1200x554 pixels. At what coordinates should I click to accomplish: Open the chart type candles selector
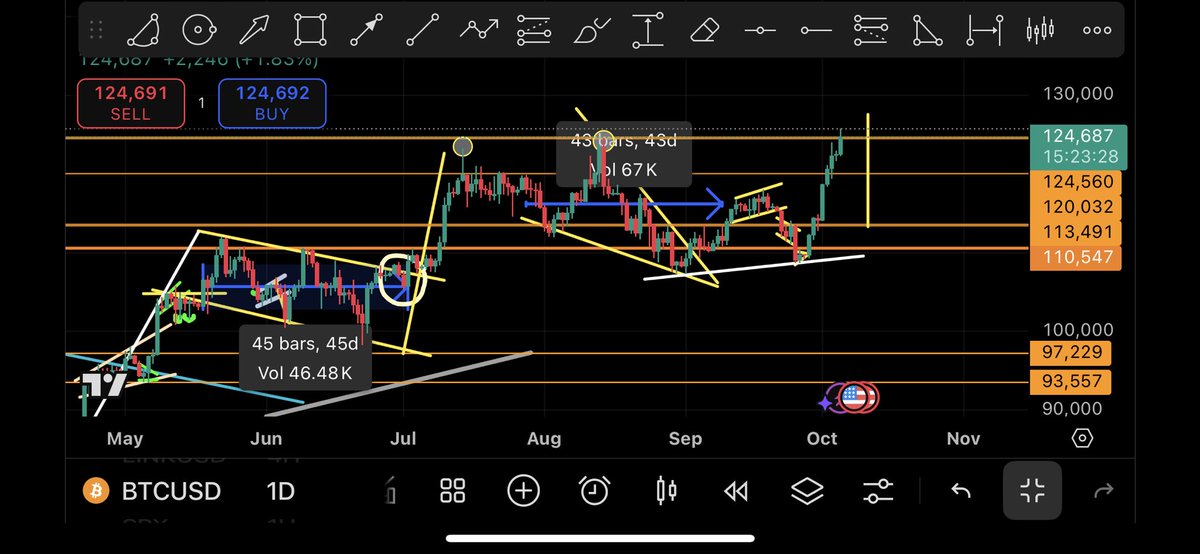click(666, 491)
